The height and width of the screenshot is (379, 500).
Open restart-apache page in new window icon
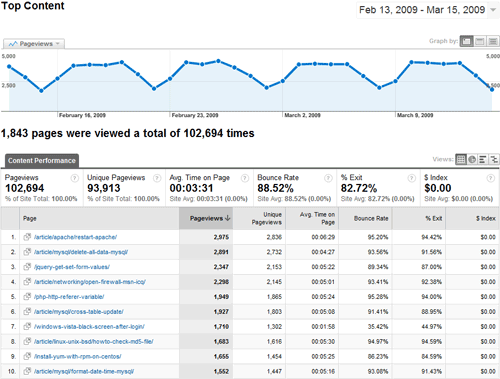[27, 237]
